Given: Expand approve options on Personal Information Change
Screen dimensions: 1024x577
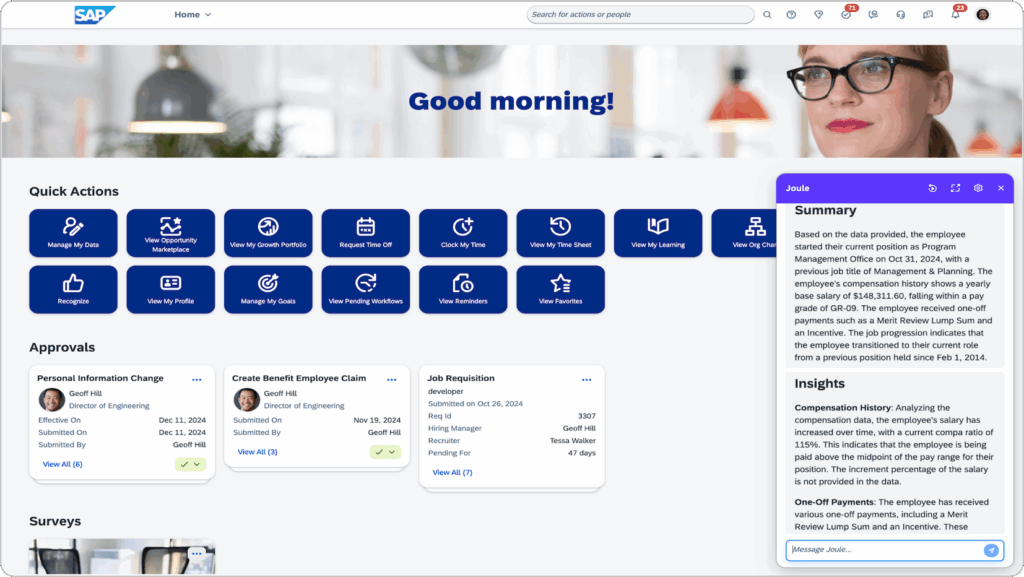Looking at the screenshot, I should point(197,464).
